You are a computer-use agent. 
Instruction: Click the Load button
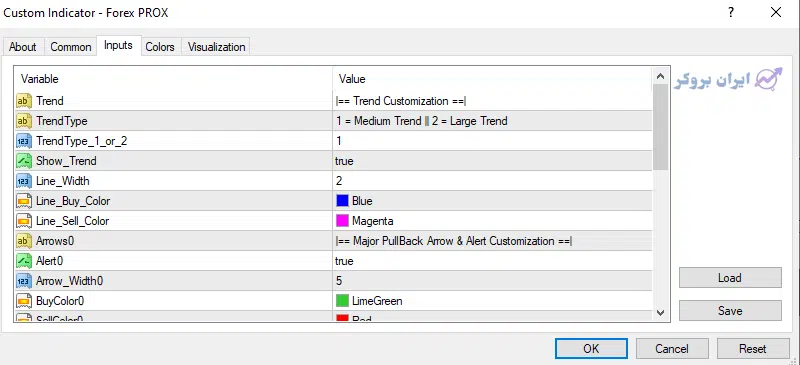(x=730, y=278)
